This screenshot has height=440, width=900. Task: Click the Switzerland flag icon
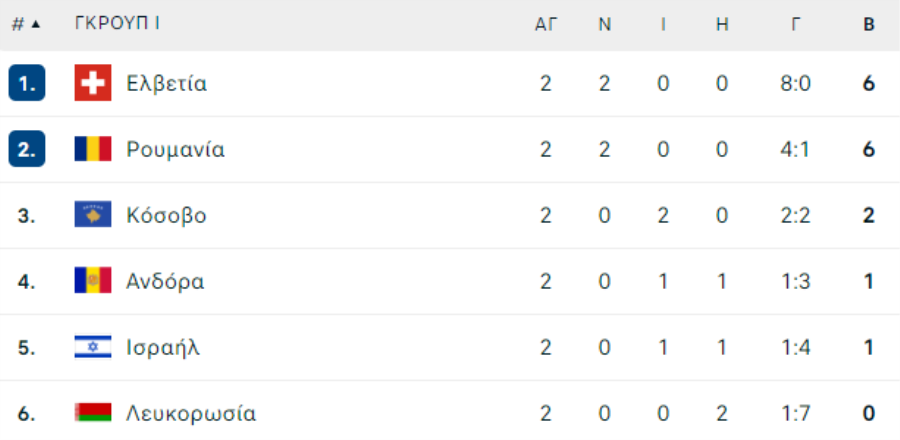pos(92,83)
